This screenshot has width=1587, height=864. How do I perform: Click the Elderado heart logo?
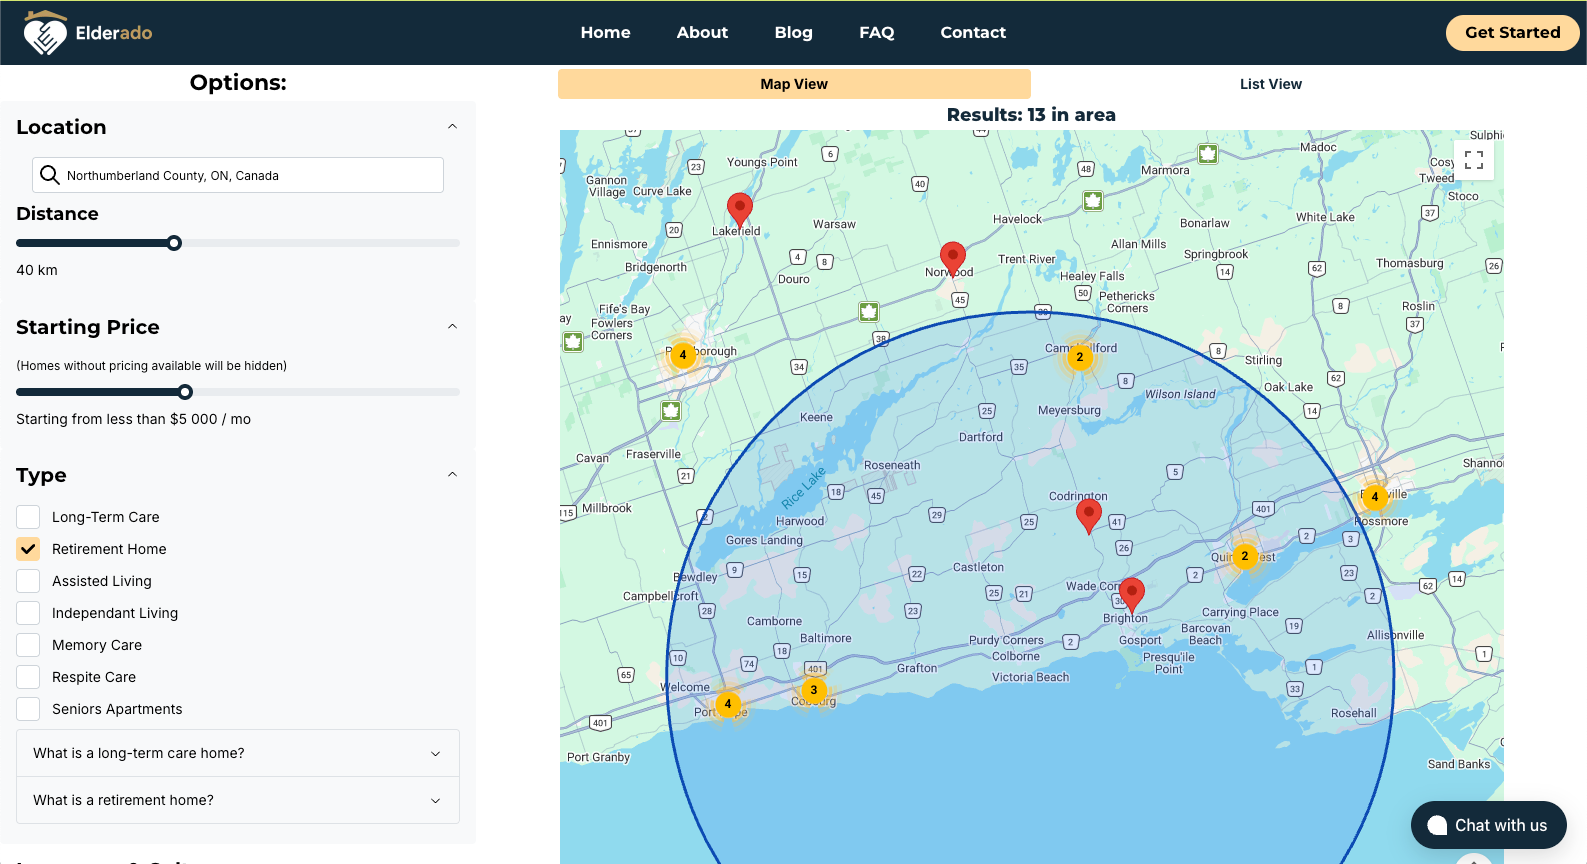pos(45,33)
